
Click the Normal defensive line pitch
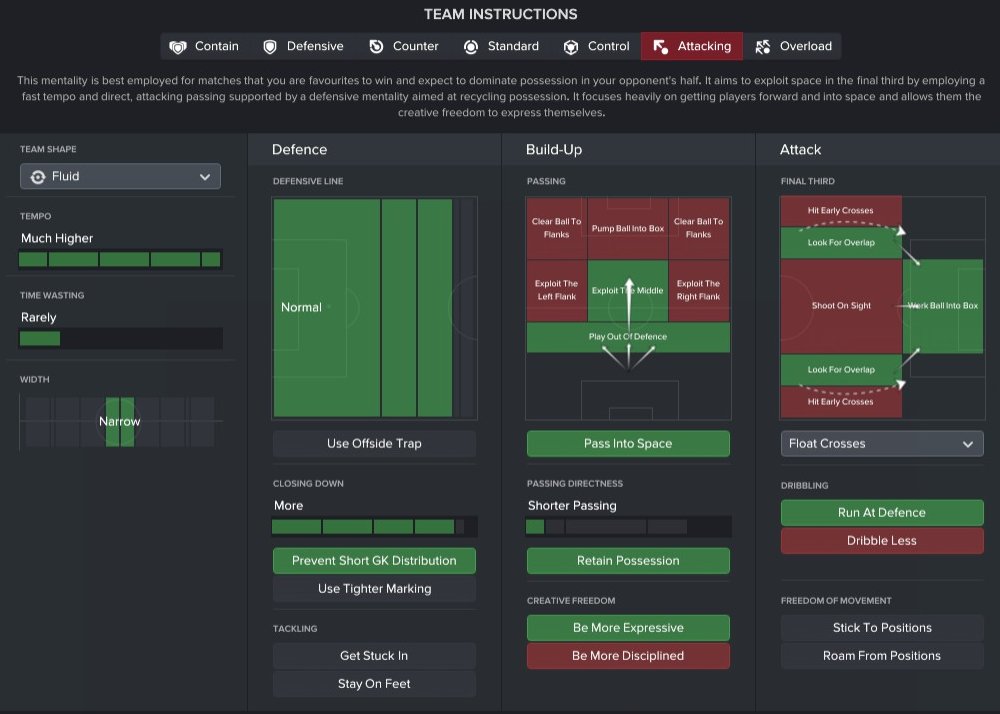tap(374, 308)
